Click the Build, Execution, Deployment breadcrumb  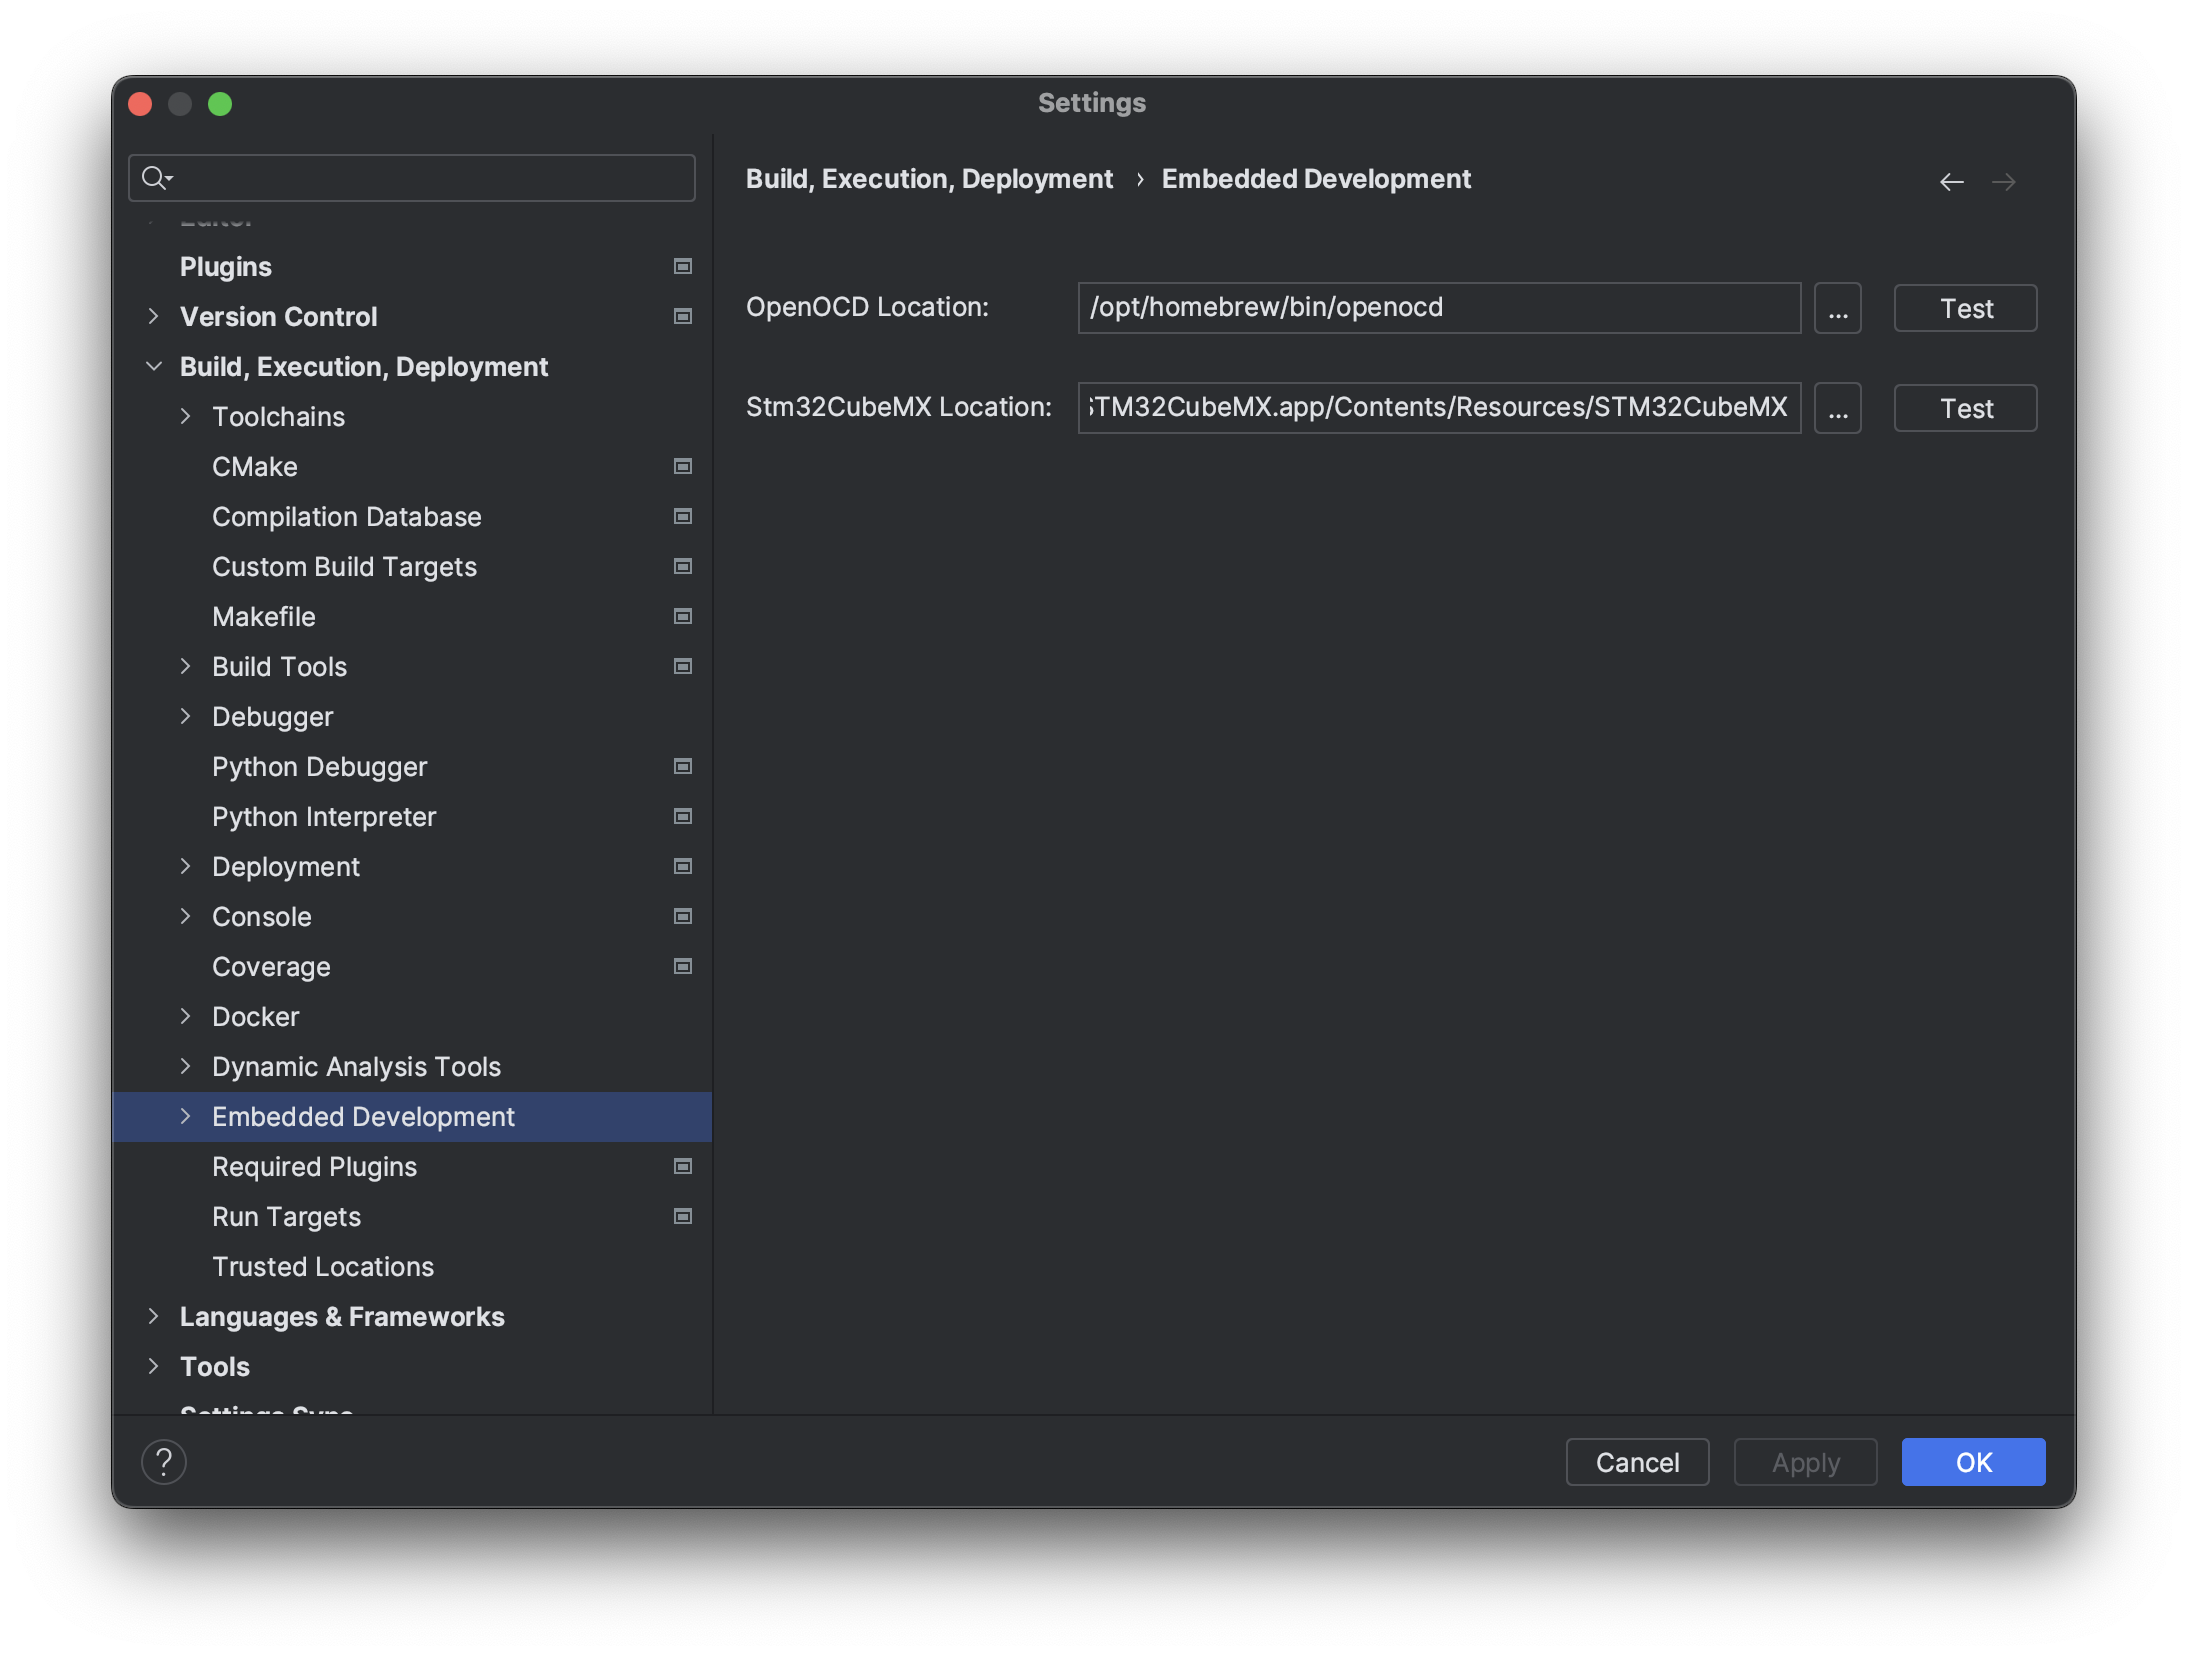click(929, 178)
